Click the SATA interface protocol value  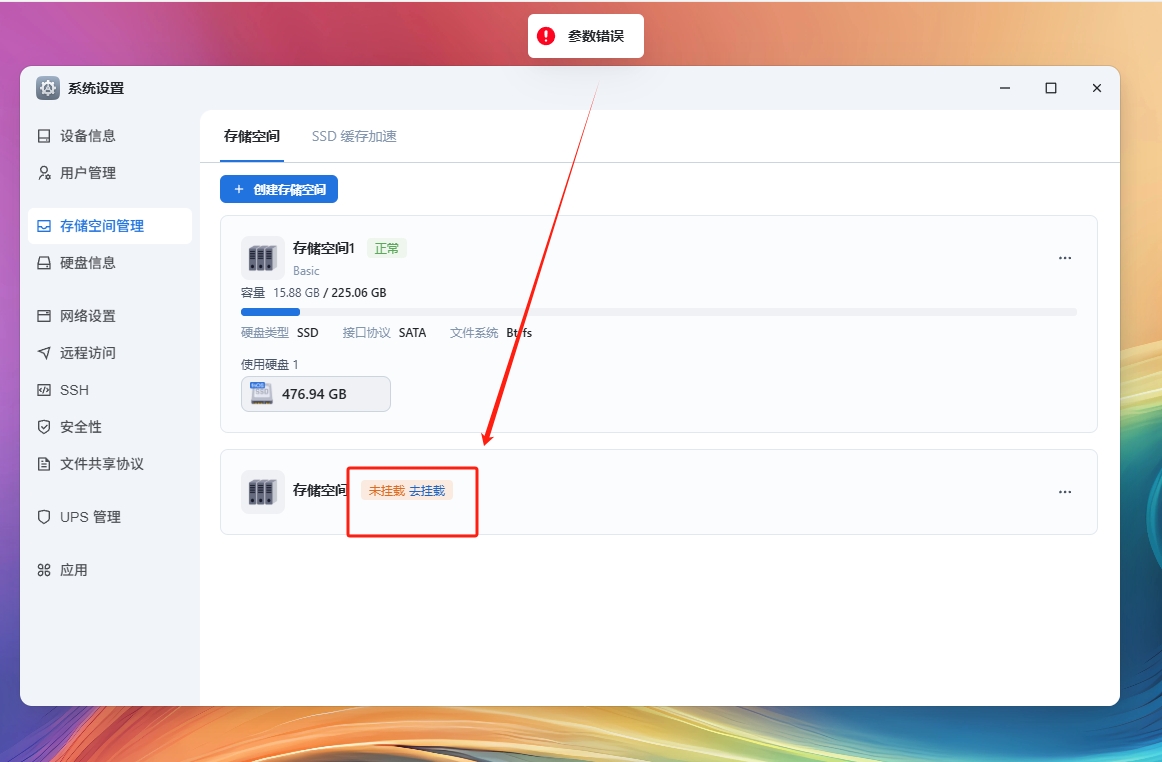point(412,333)
